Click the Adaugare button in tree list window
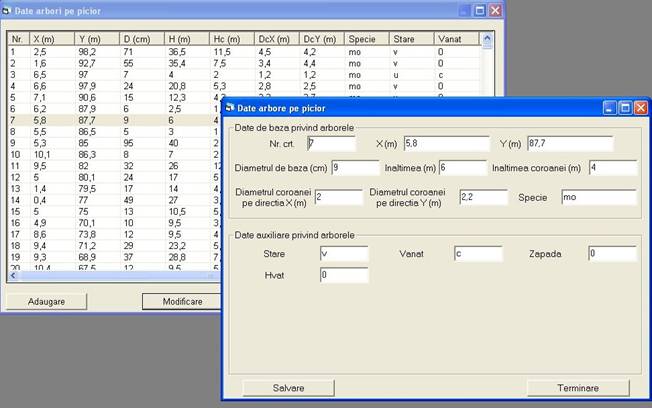 pos(46,302)
